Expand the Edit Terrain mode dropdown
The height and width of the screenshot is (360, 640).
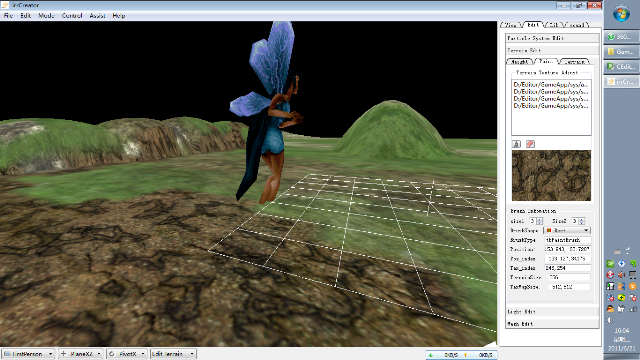point(173,354)
